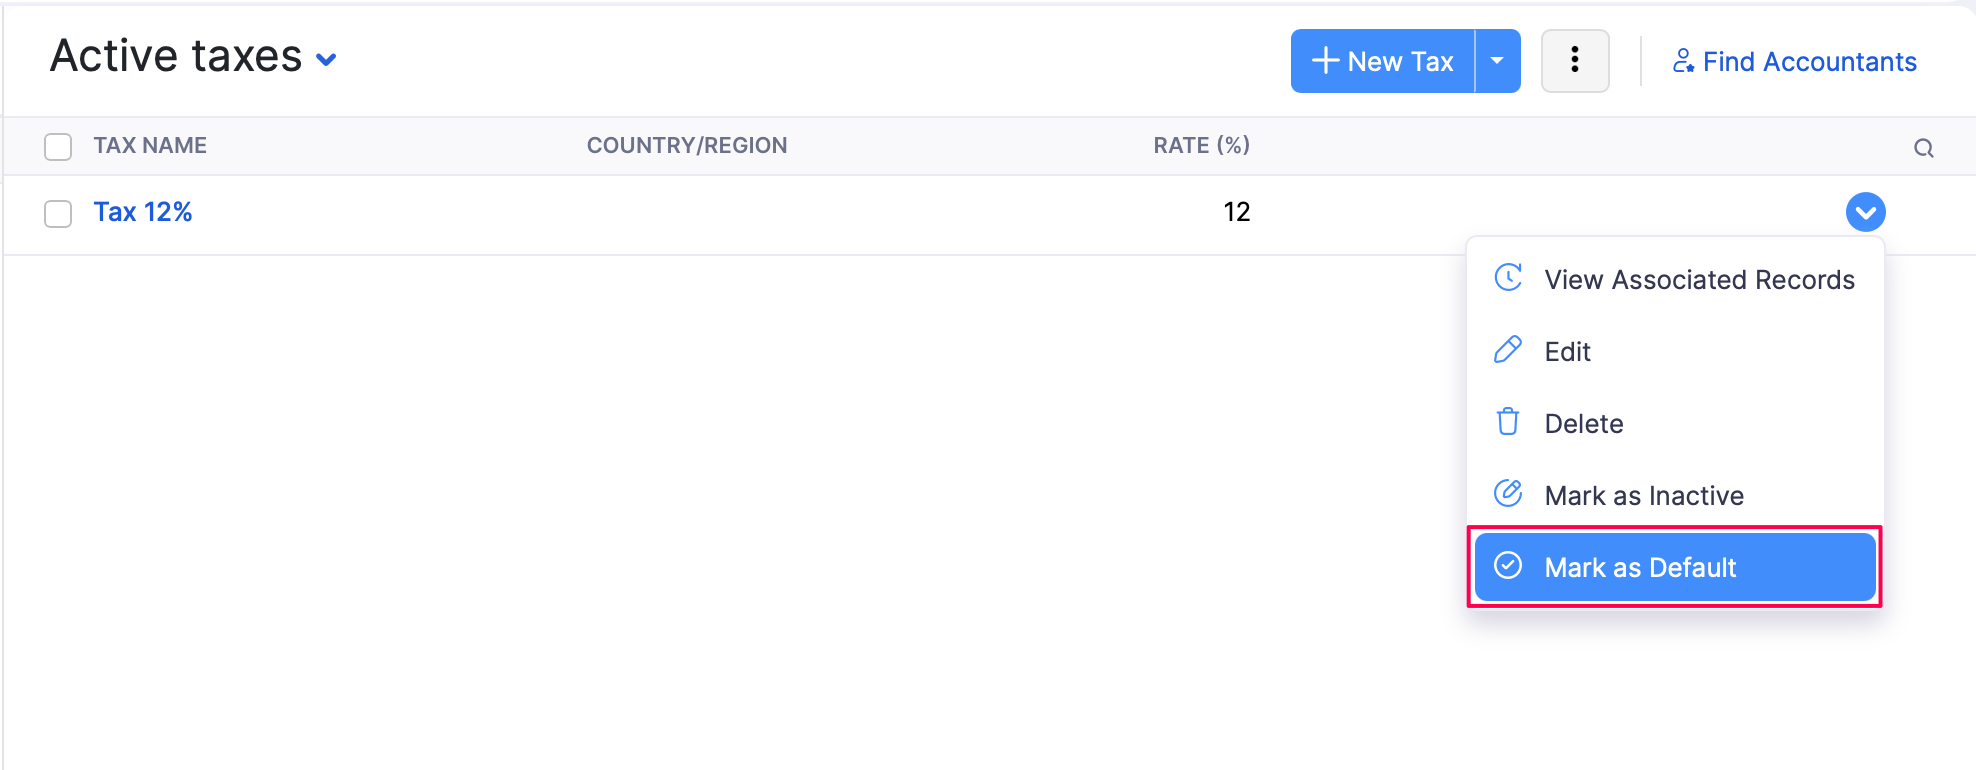Collapse the Tax 12% row action dropdown

1865,212
